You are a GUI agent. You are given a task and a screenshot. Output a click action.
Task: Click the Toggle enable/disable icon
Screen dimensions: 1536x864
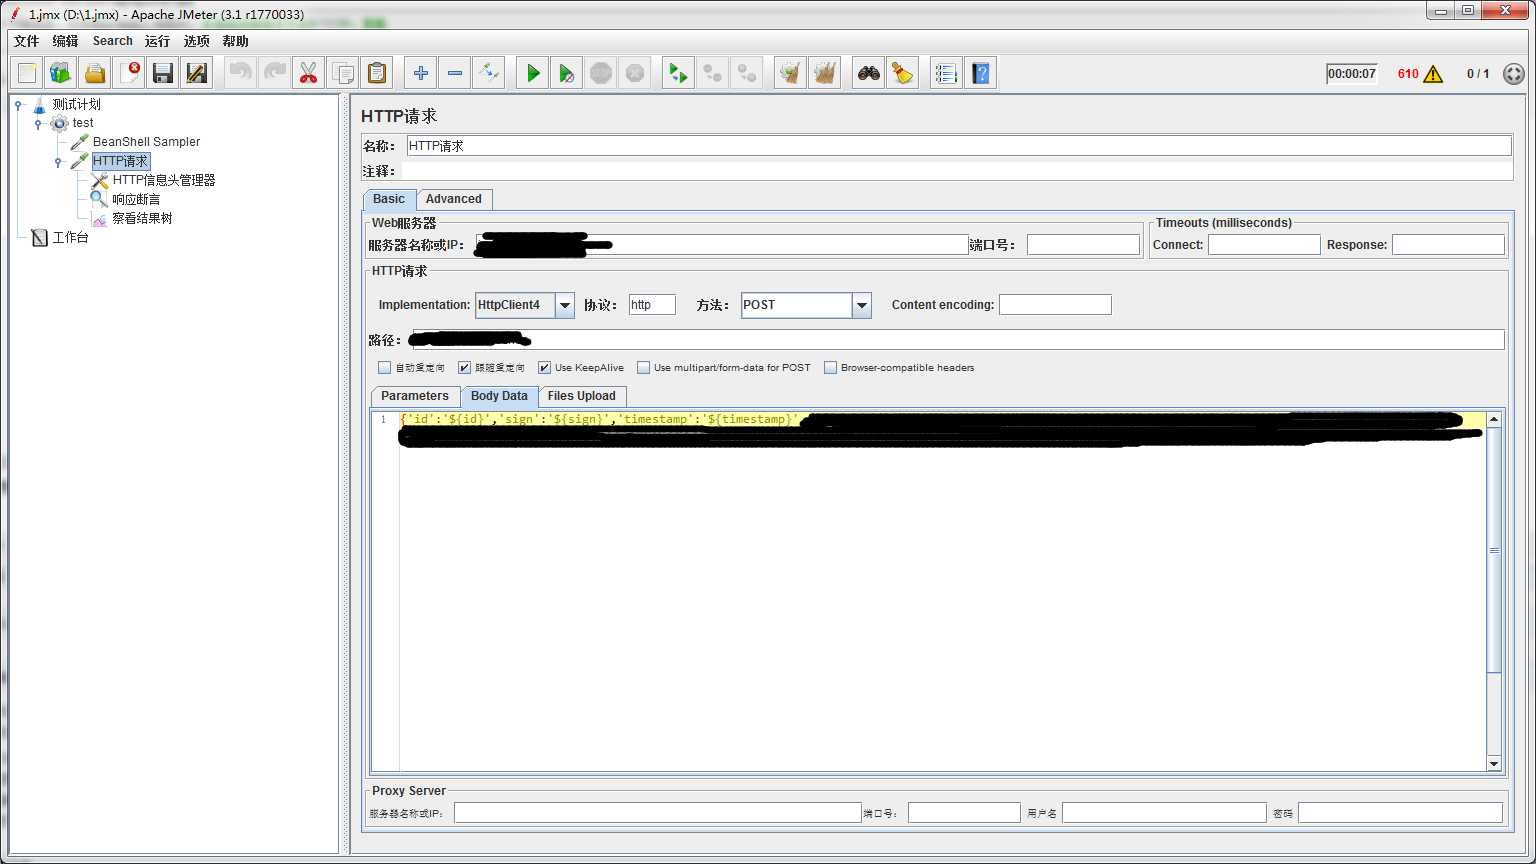pos(489,73)
